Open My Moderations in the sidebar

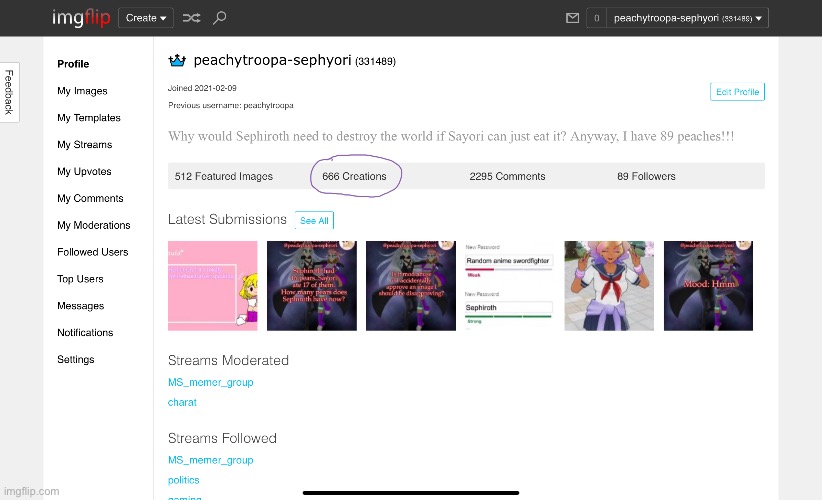94,225
